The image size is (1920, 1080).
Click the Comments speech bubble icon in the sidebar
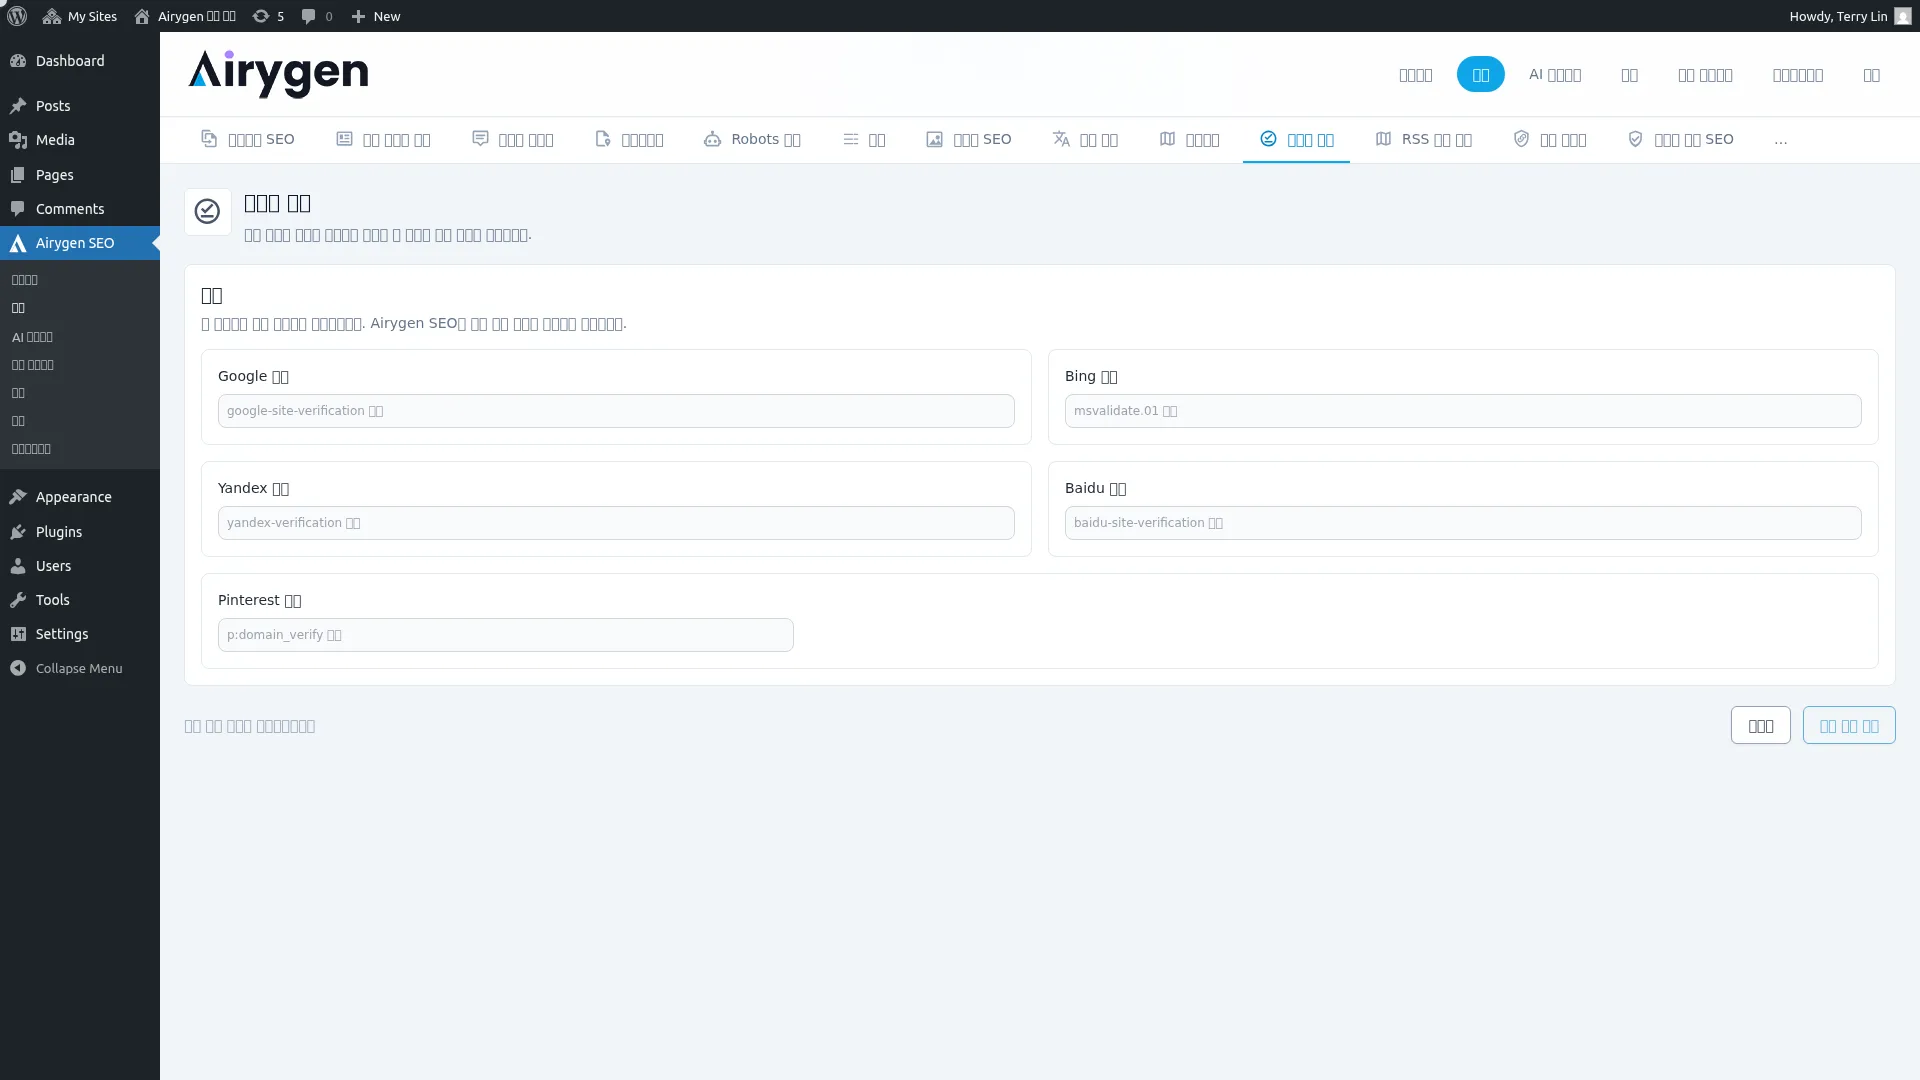[18, 209]
